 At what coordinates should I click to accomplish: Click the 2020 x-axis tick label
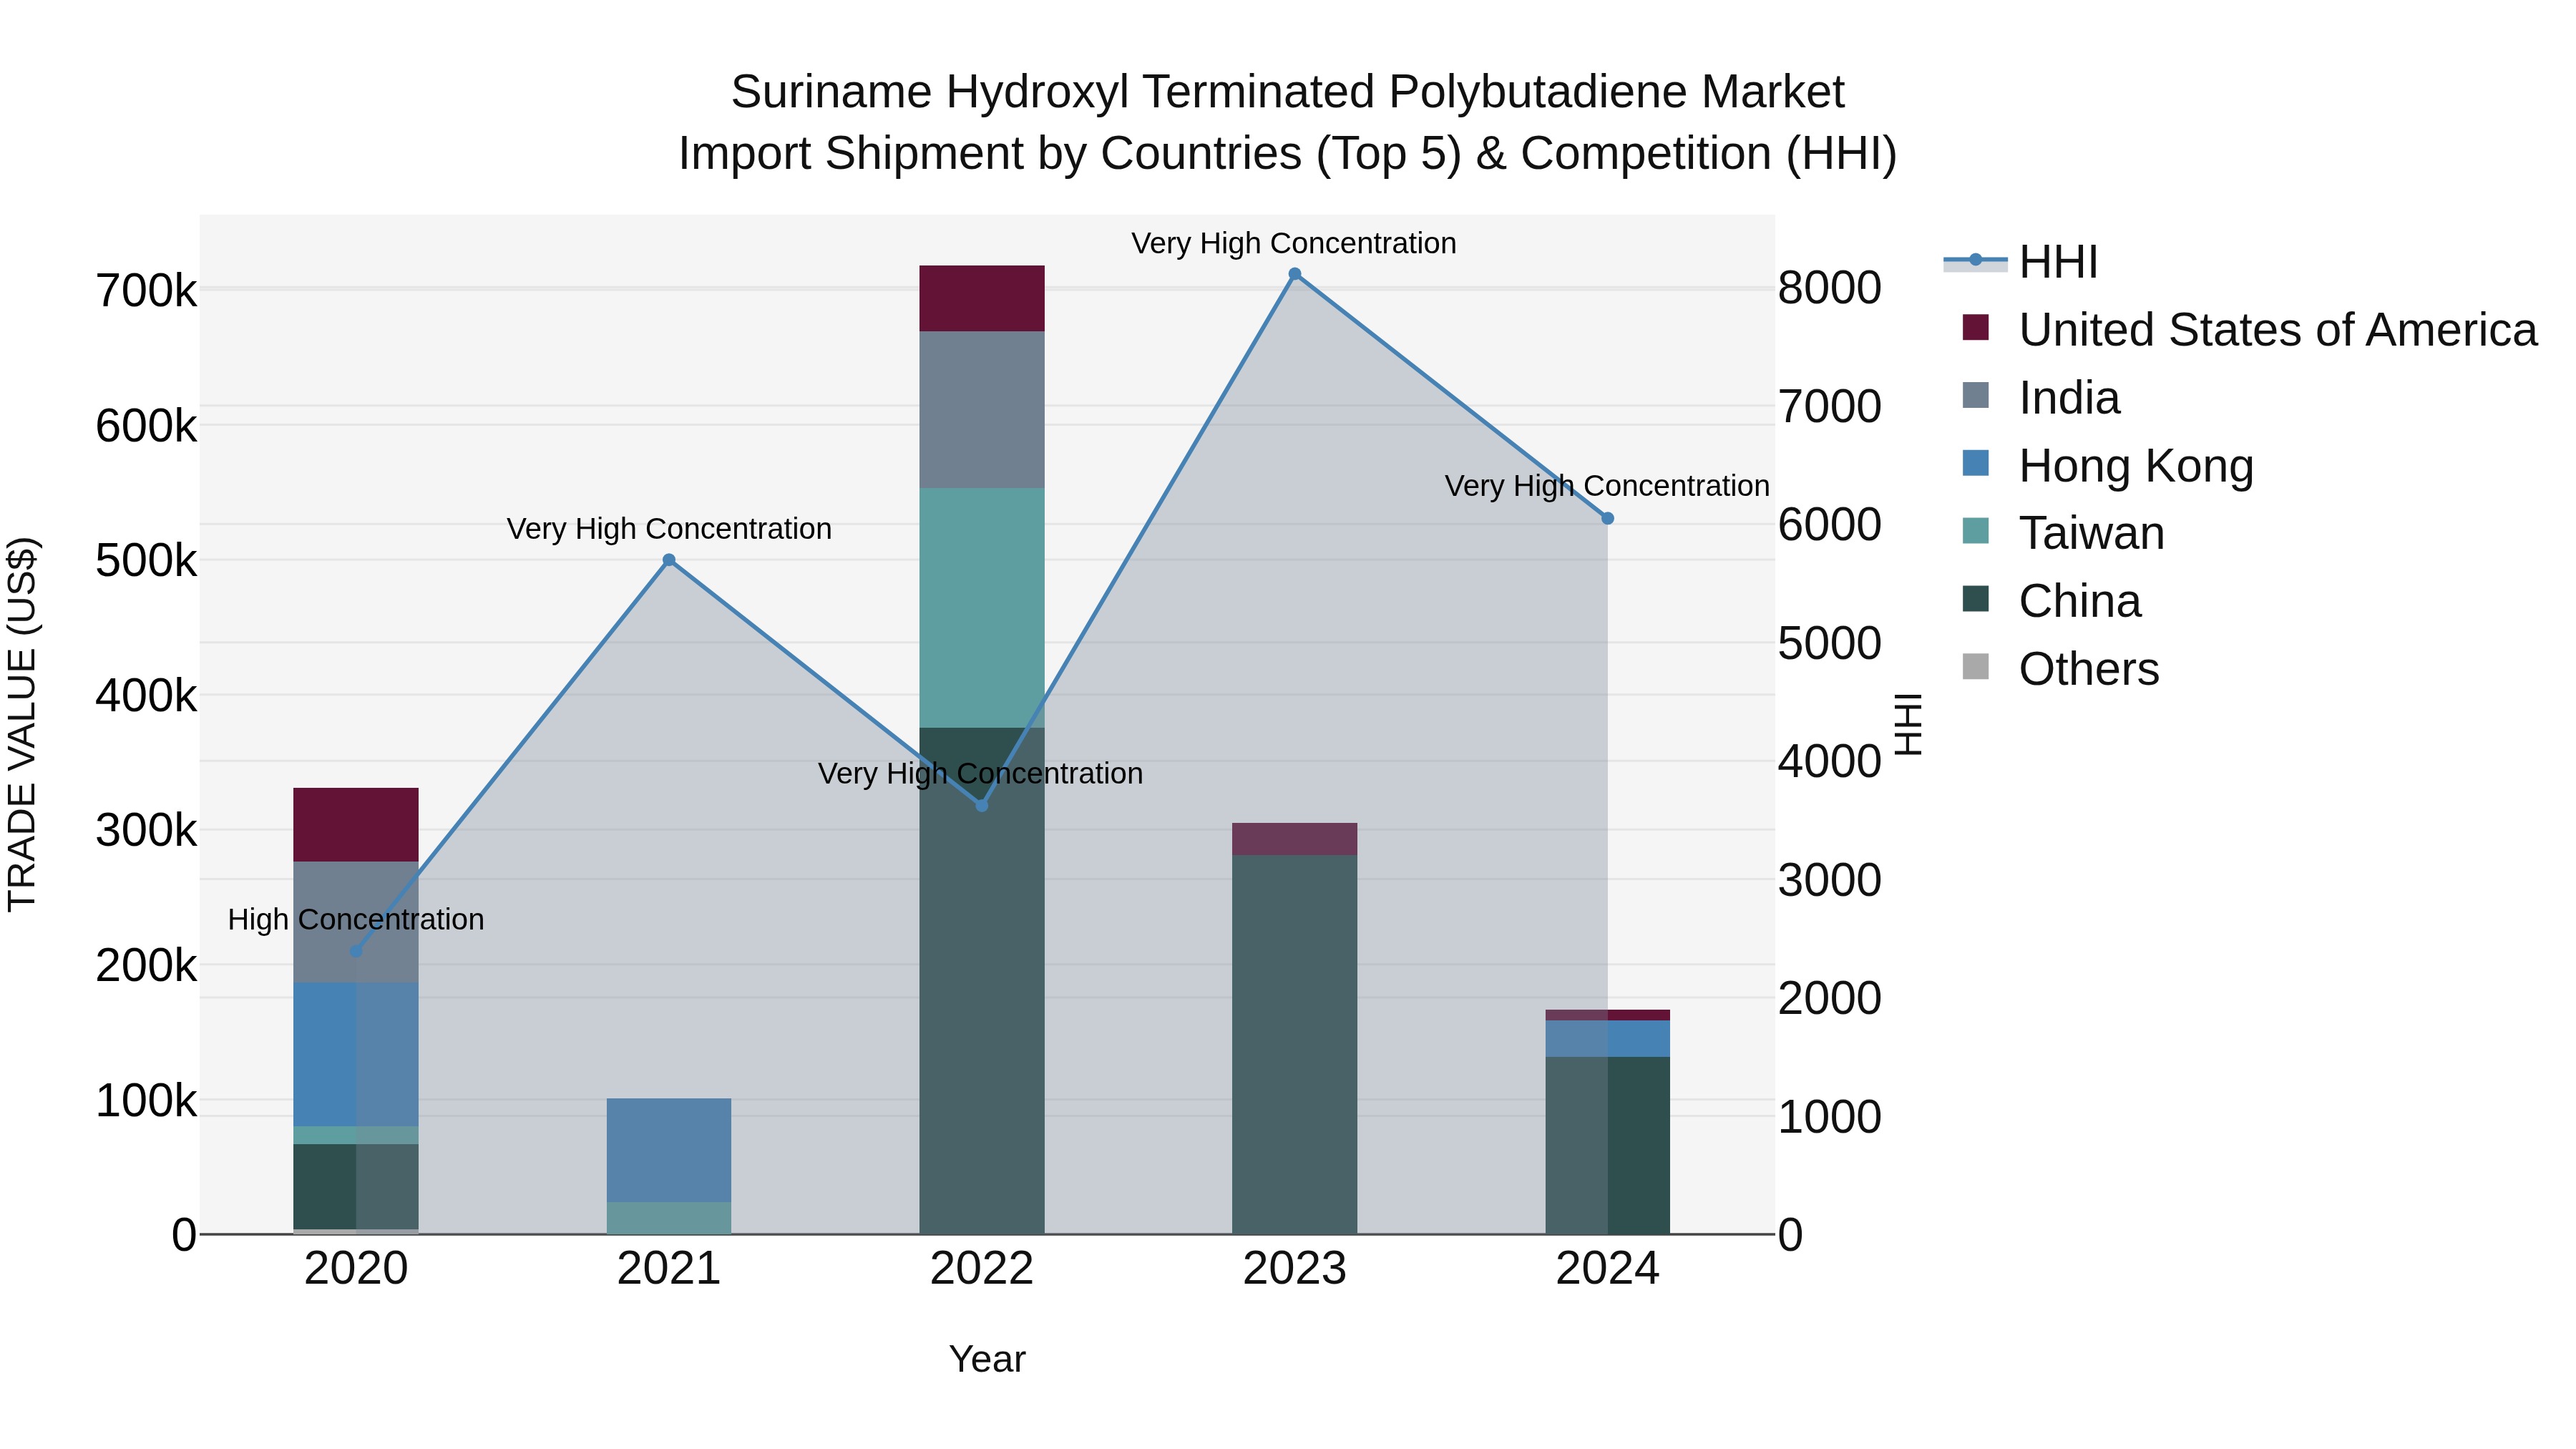click(x=356, y=1269)
